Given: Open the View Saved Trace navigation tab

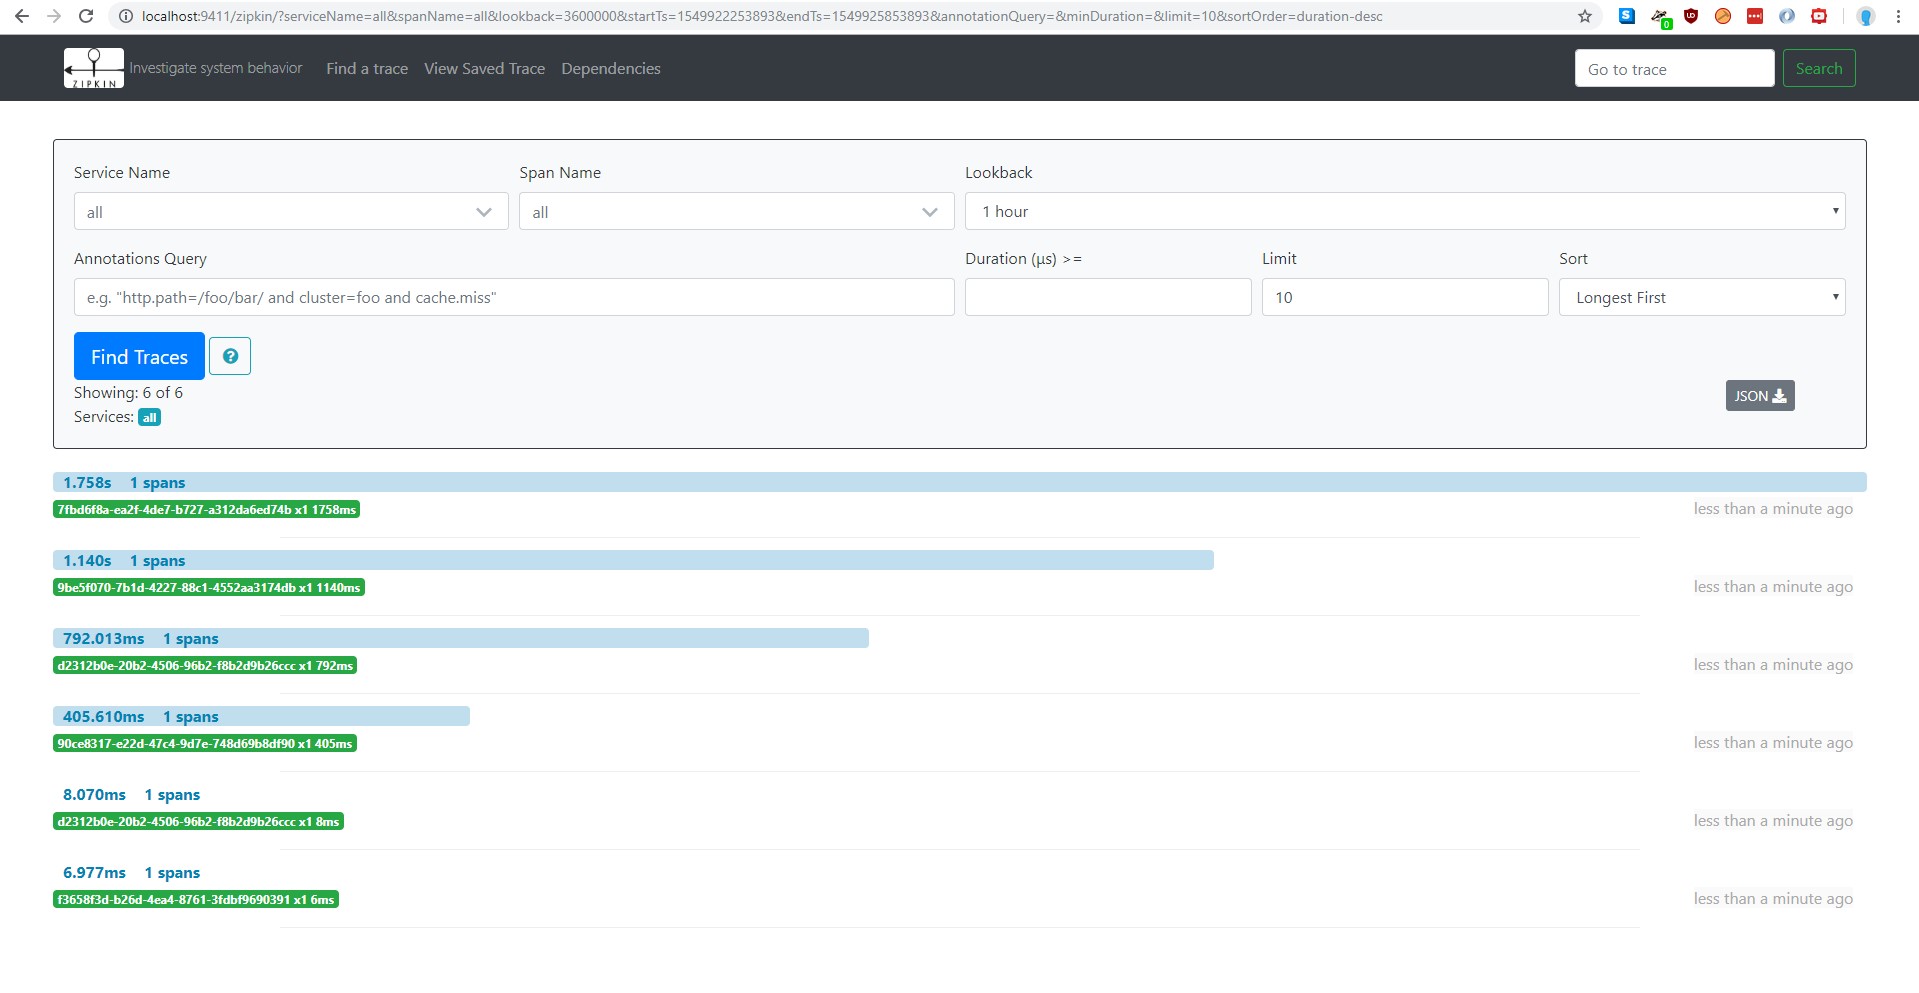Looking at the screenshot, I should tap(484, 69).
